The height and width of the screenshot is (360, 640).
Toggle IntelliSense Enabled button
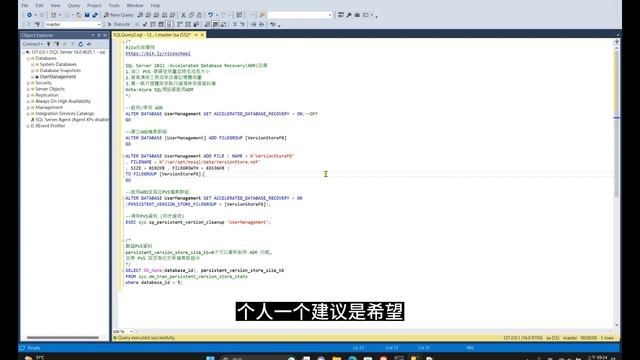(x=169, y=24)
